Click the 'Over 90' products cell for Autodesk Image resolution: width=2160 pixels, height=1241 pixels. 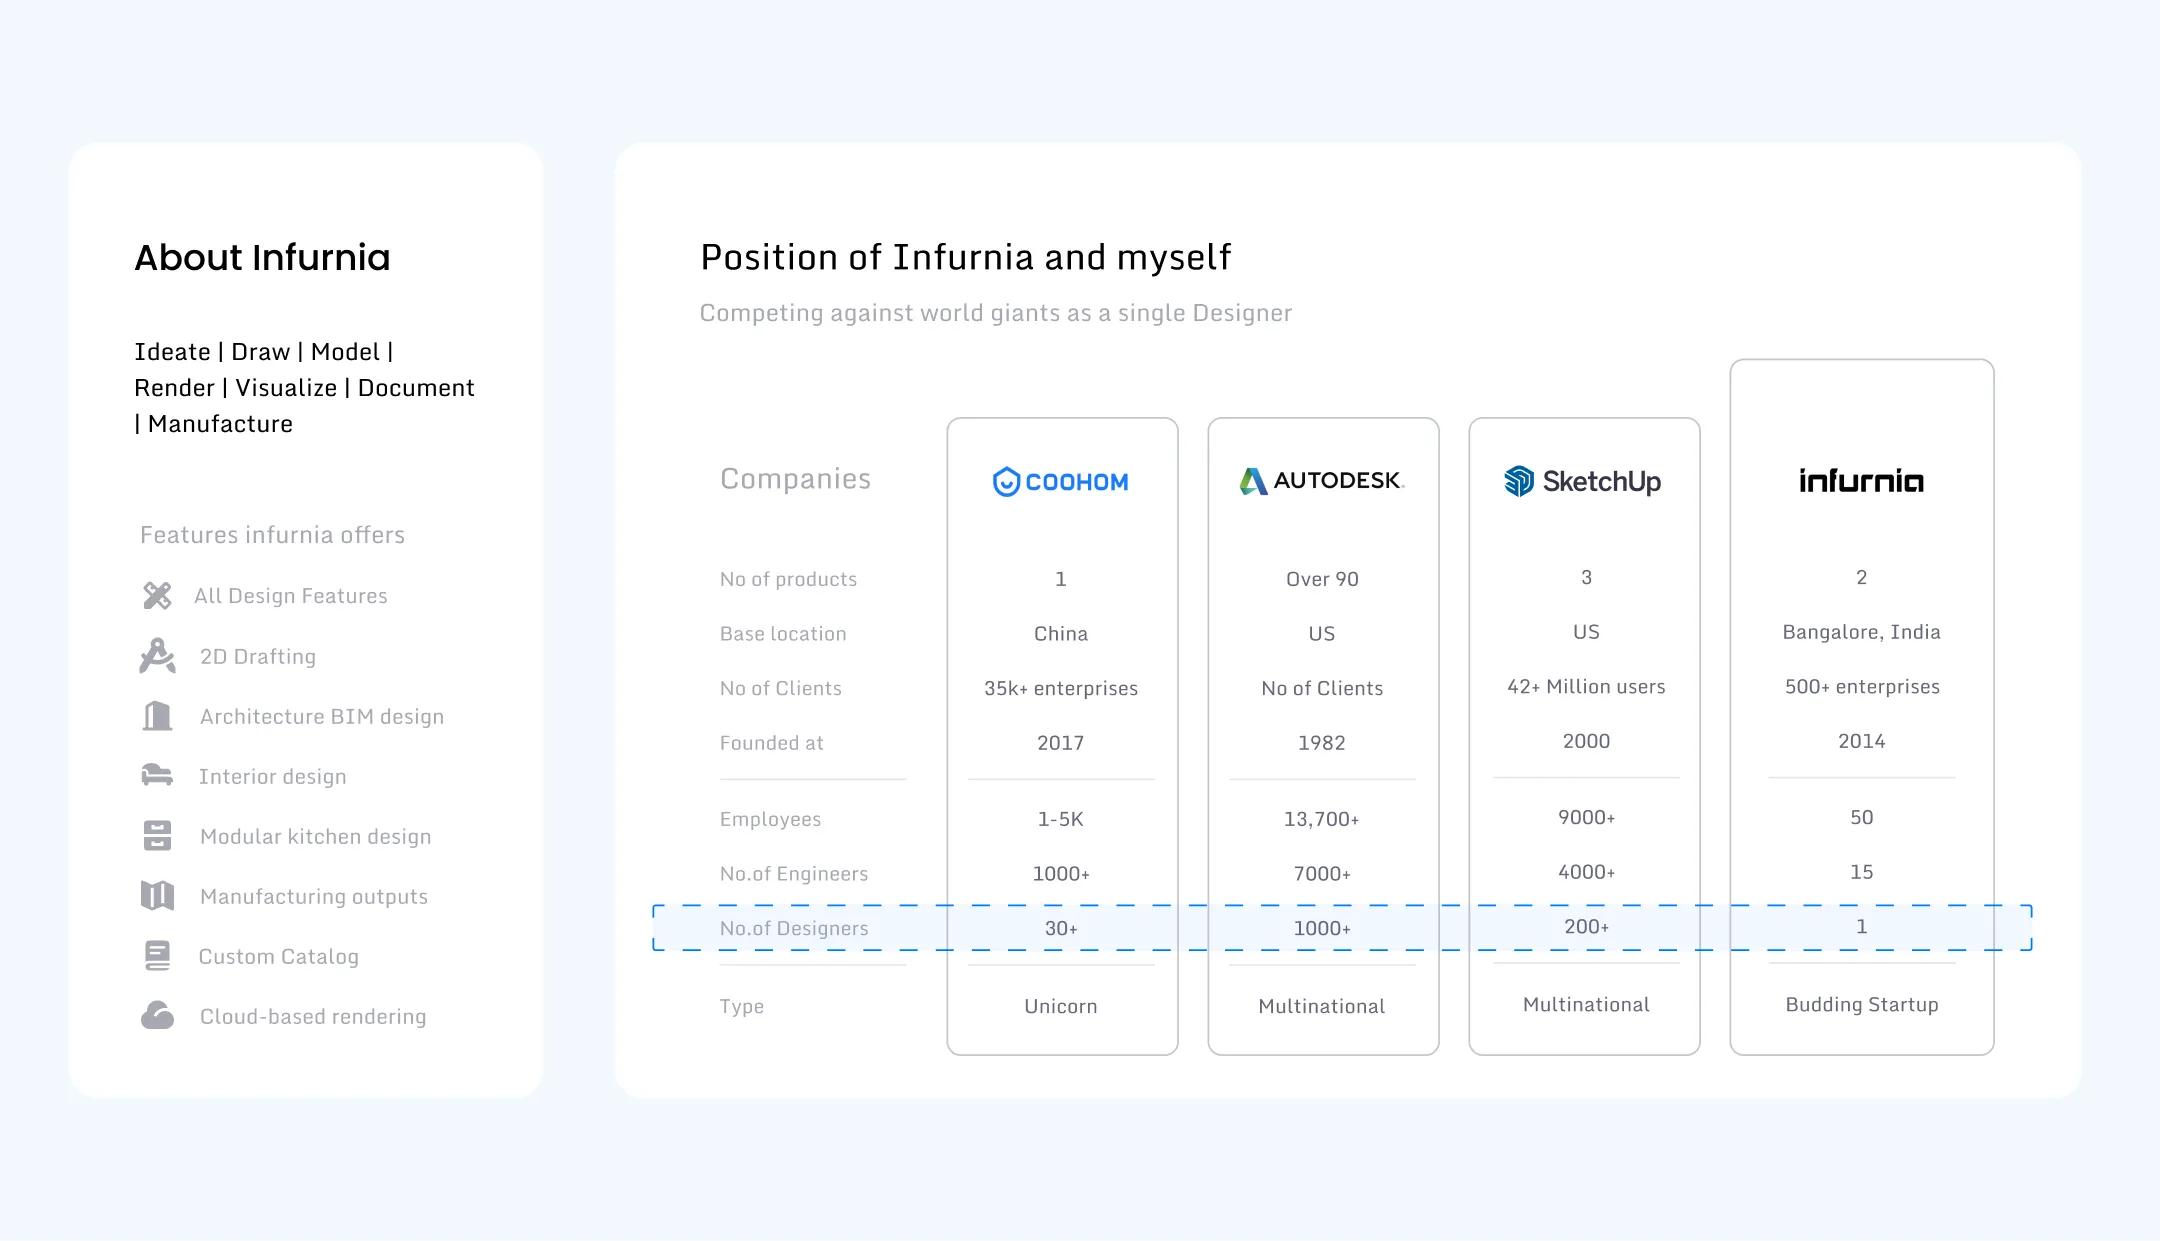[1322, 579]
